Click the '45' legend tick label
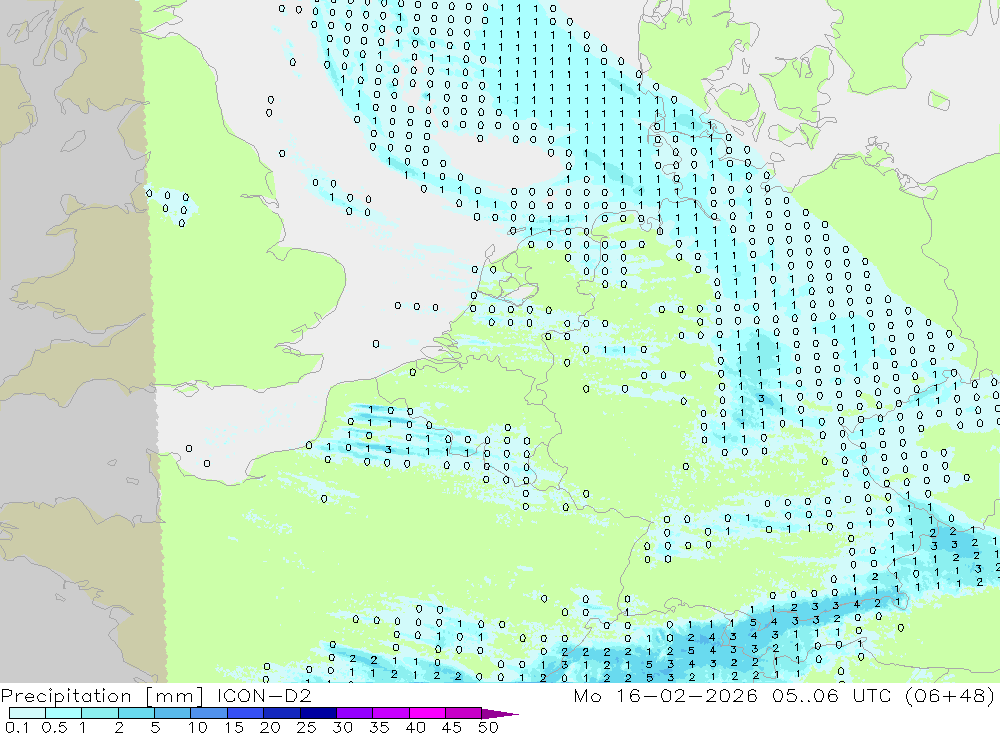Screen dimensions: 1000x733 click(452, 727)
